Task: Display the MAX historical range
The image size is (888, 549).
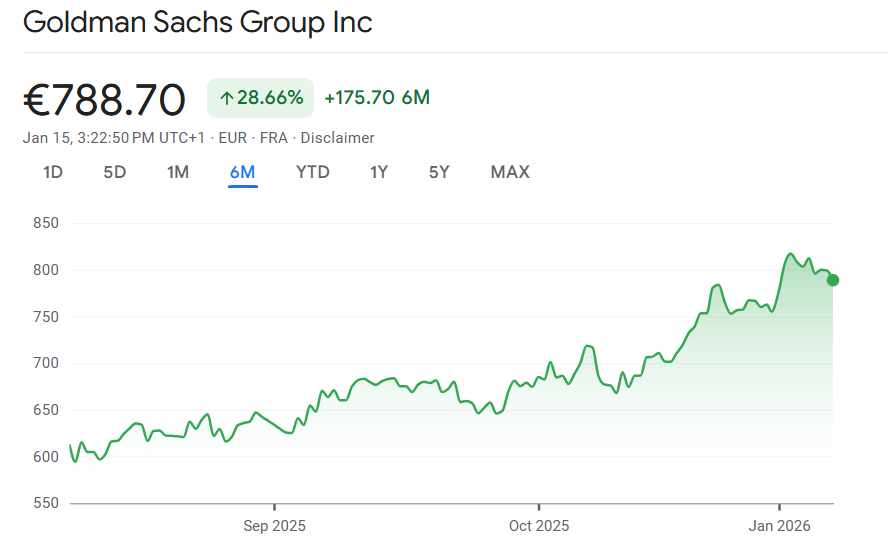Action: tap(510, 172)
